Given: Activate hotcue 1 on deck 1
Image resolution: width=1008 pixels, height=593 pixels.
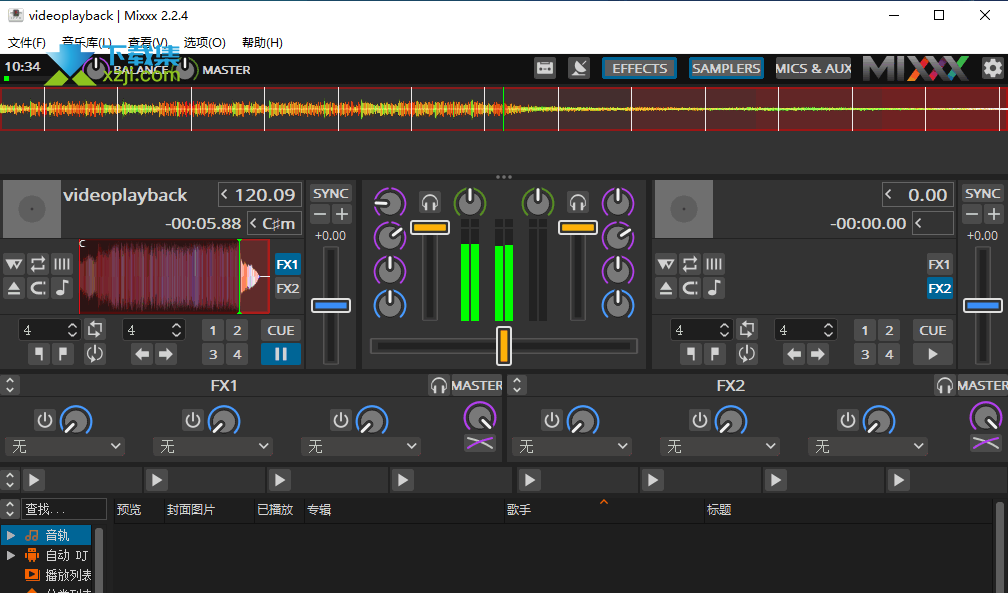Looking at the screenshot, I should point(213,331).
